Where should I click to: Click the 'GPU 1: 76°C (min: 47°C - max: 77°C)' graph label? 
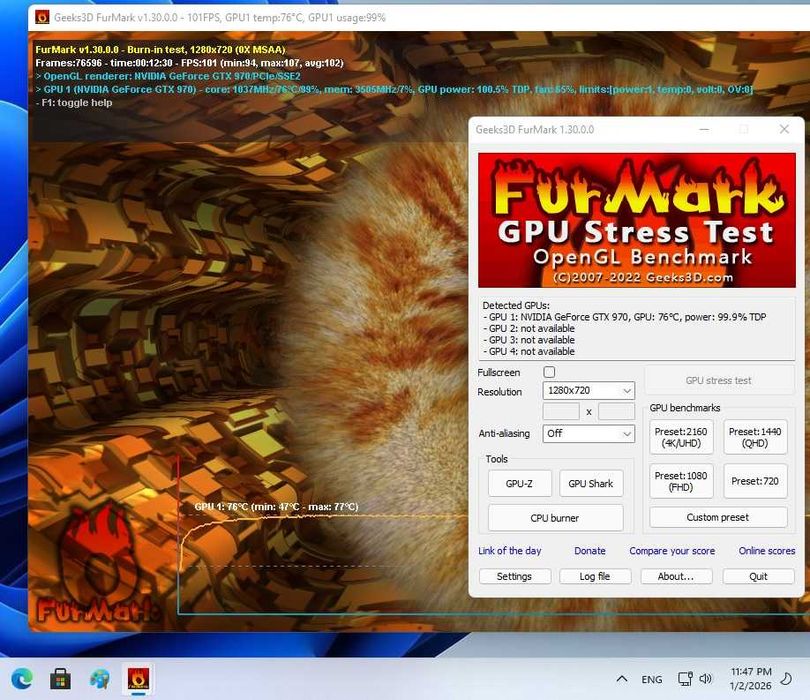[x=276, y=506]
